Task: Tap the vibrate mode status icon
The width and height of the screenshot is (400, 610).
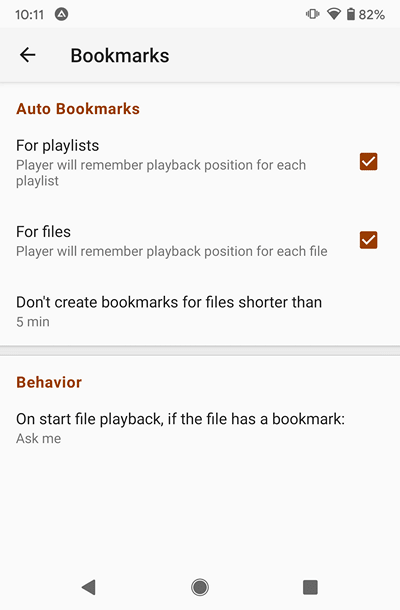Action: click(x=312, y=14)
